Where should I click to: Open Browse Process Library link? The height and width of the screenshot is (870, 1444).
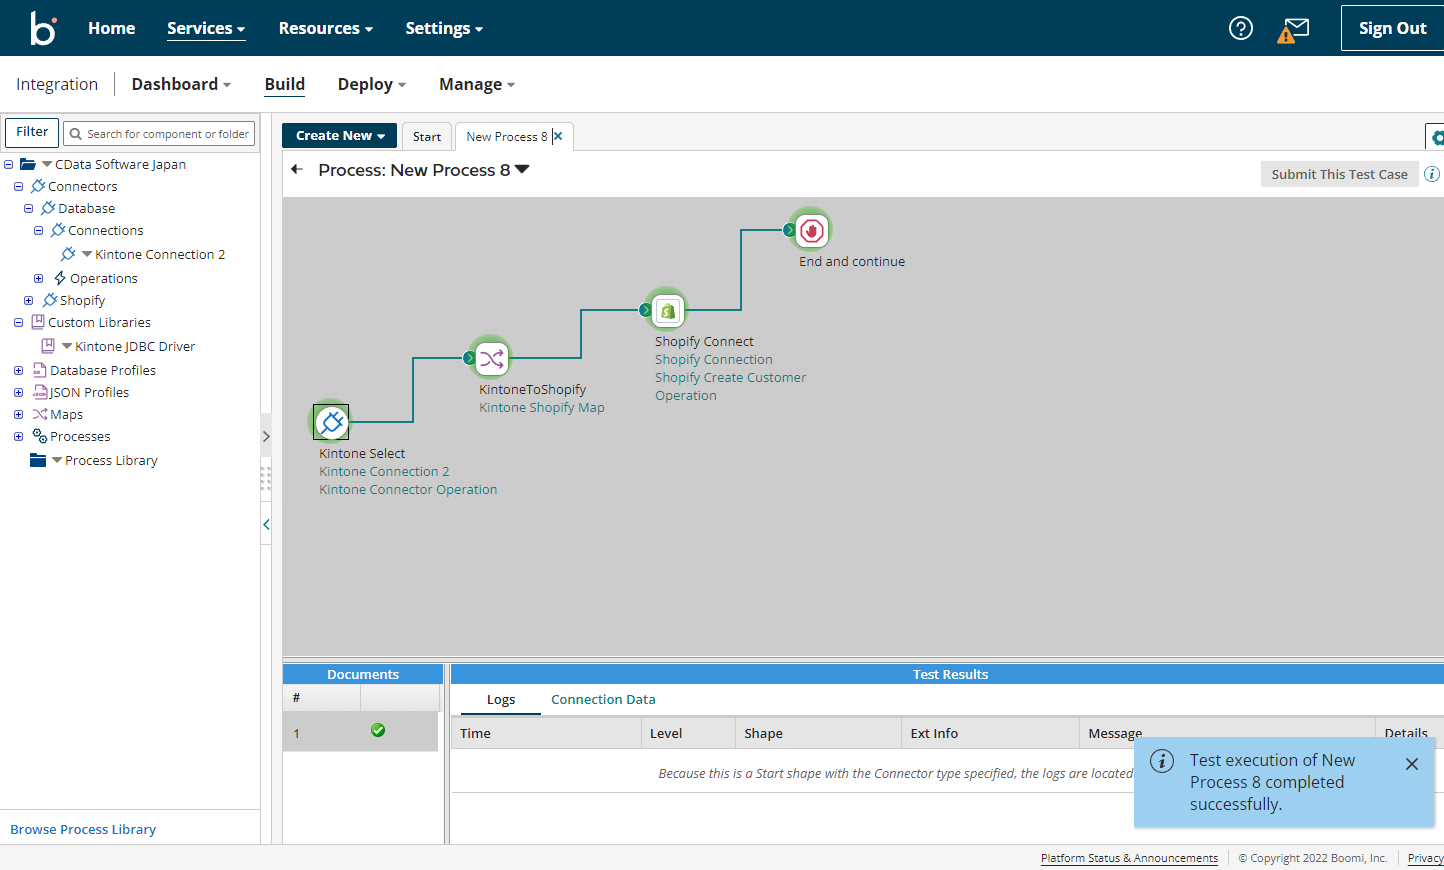[83, 829]
